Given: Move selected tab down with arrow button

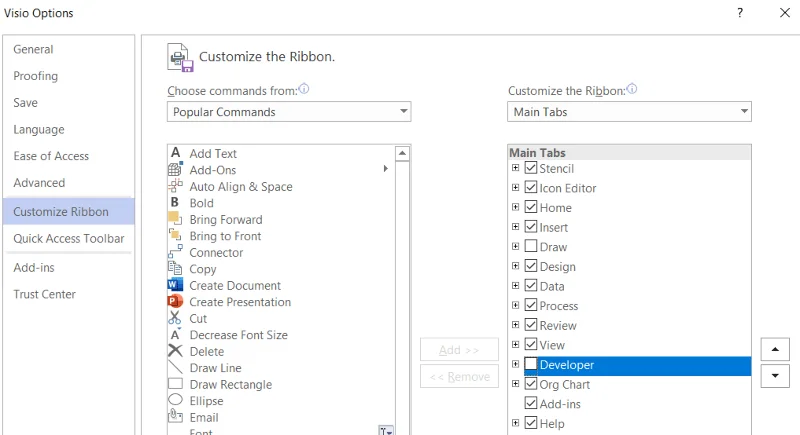Looking at the screenshot, I should coord(775,376).
